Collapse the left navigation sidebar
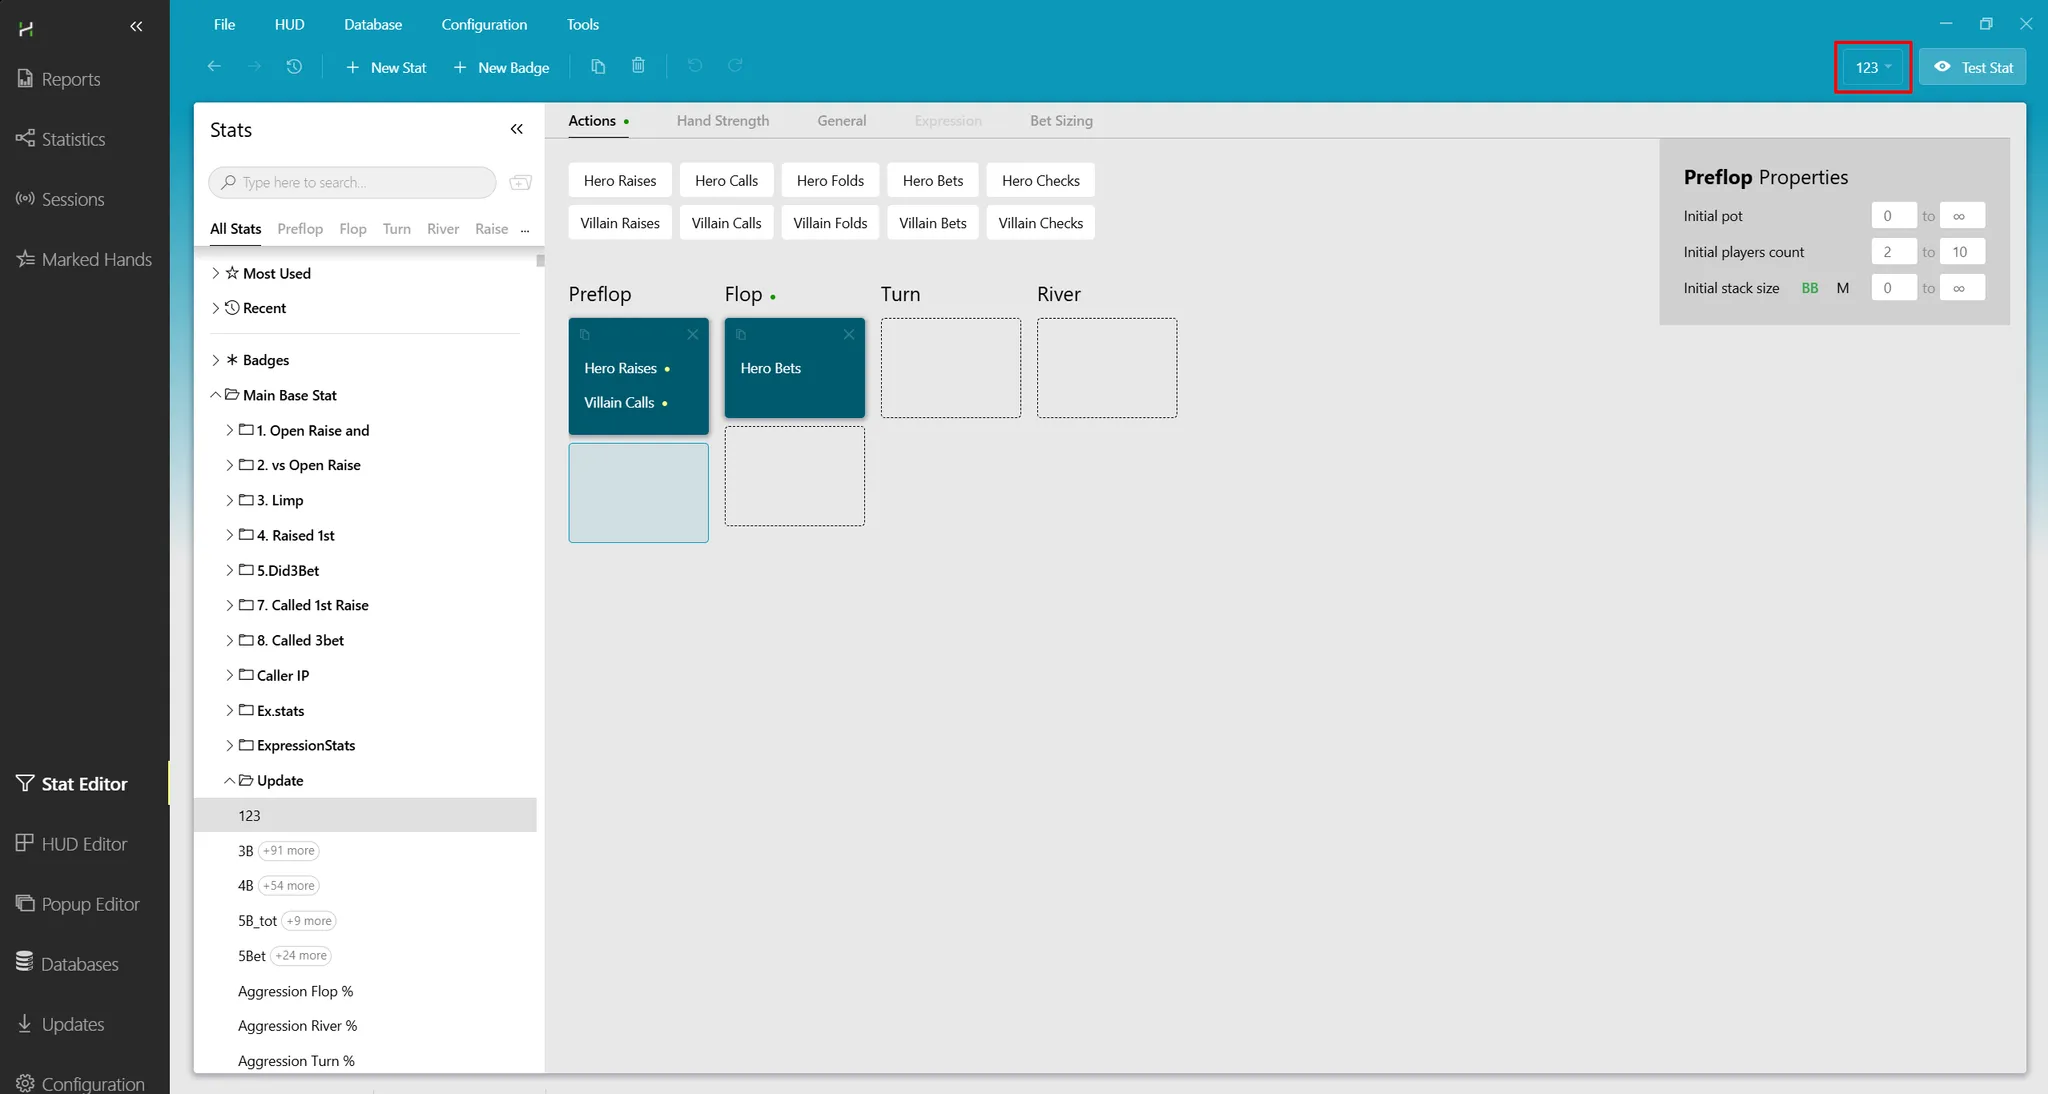The width and height of the screenshot is (2048, 1094). pyautogui.click(x=136, y=26)
